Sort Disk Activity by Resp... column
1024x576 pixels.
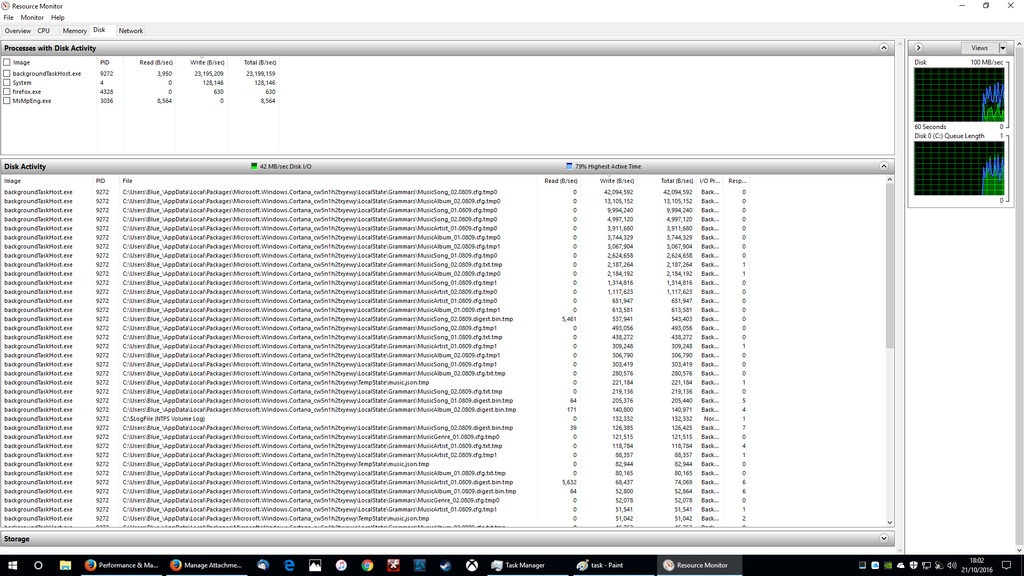click(x=736, y=181)
